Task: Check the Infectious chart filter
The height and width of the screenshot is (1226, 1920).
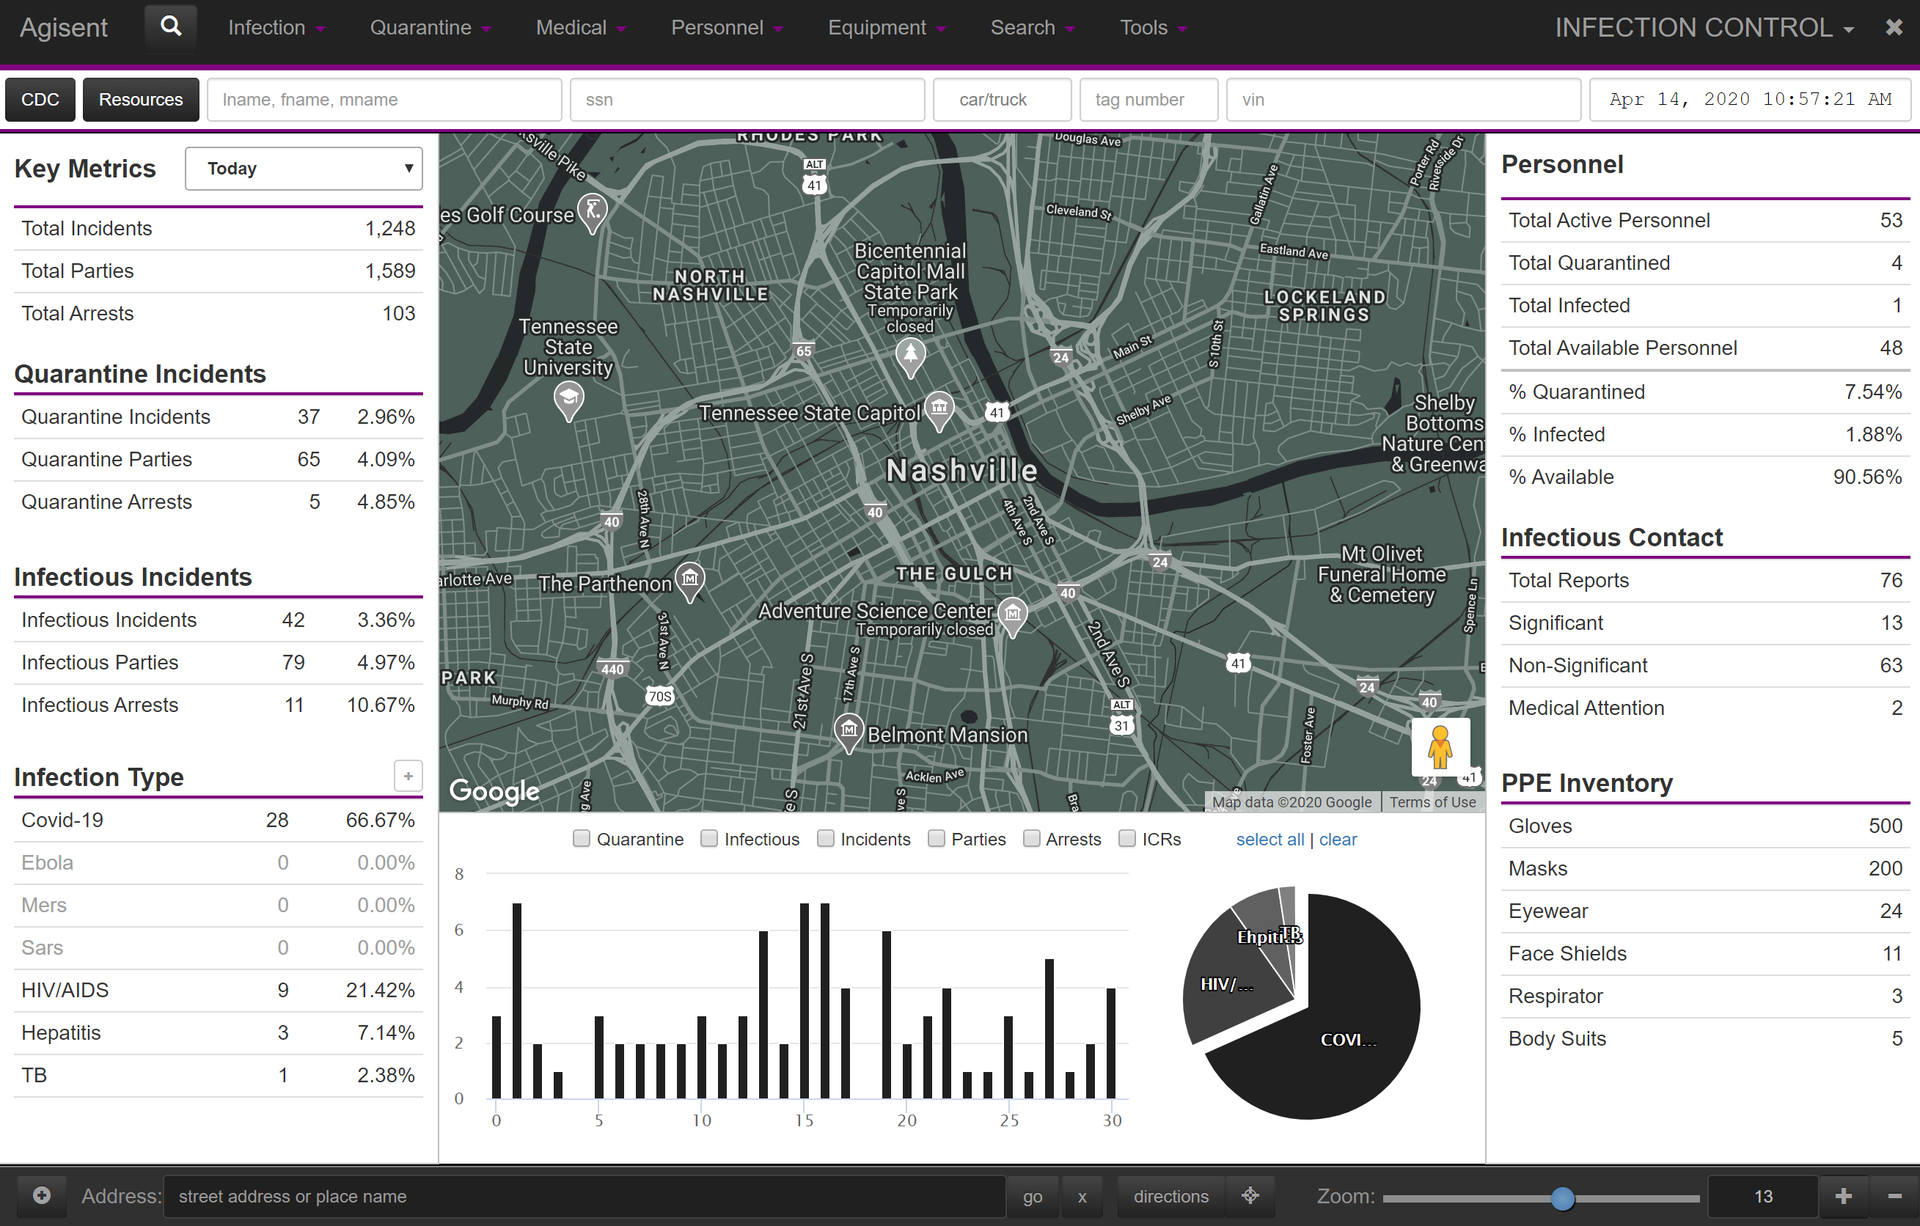Action: (710, 839)
